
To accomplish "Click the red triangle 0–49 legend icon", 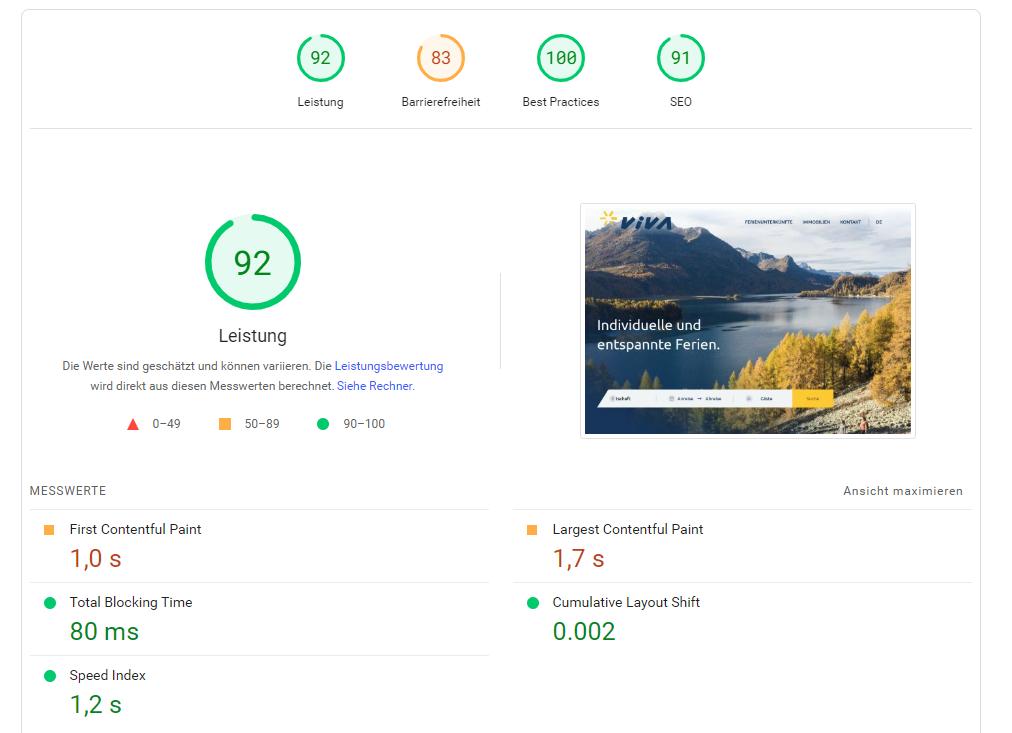I will (x=133, y=424).
